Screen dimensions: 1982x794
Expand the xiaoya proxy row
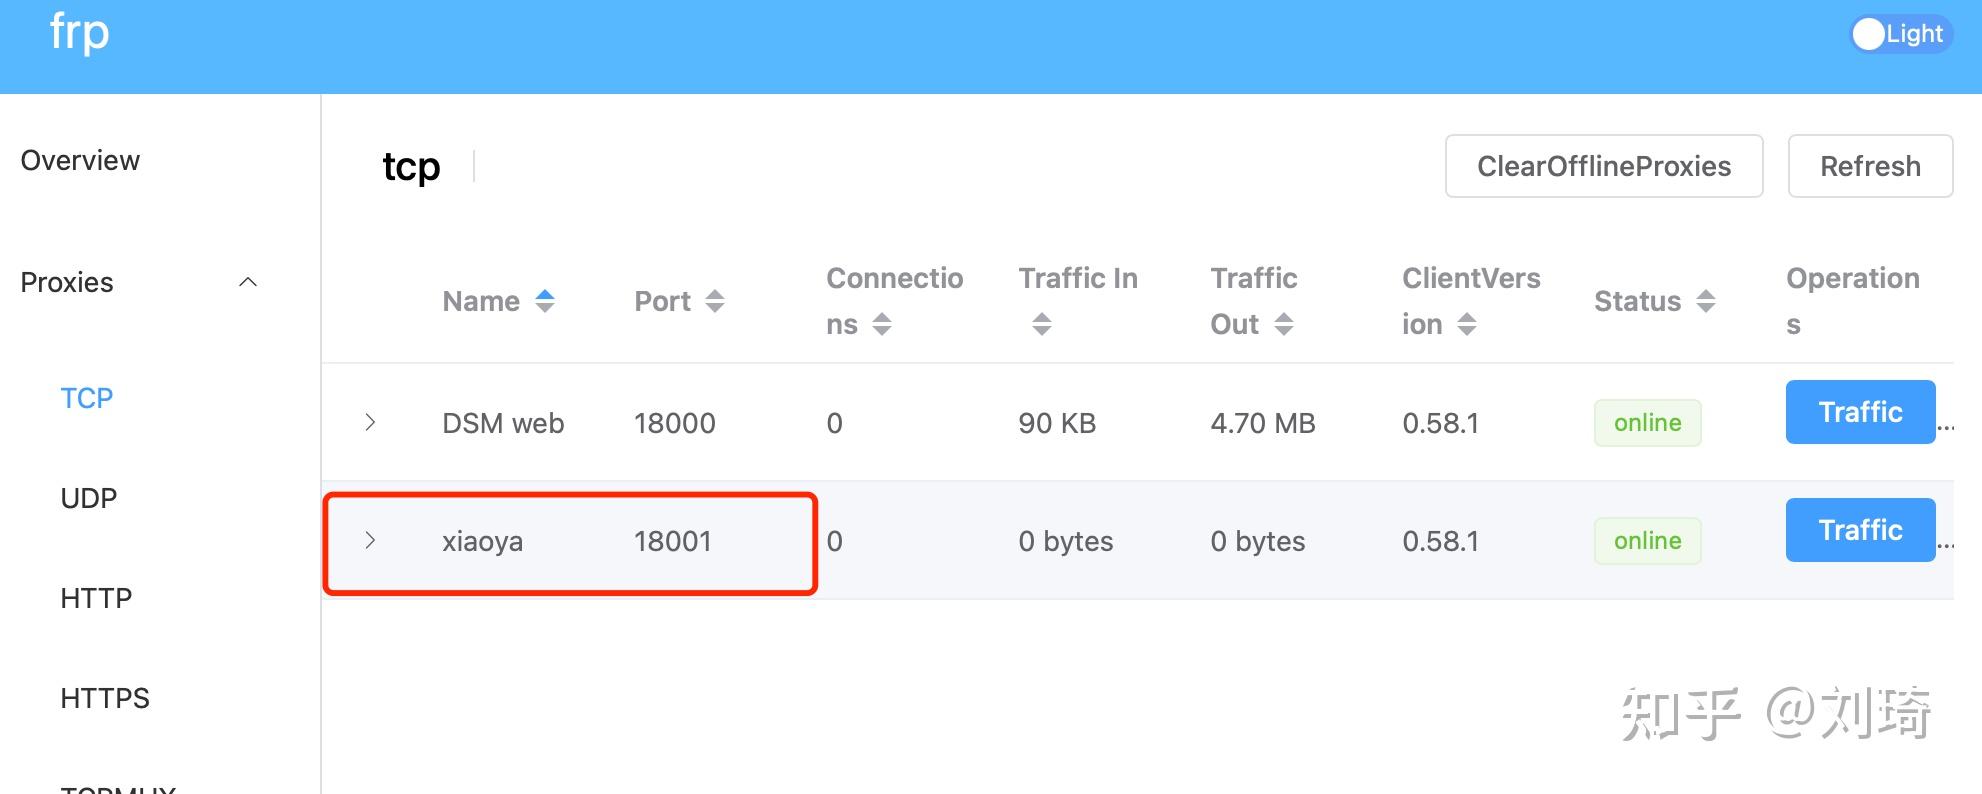pyautogui.click(x=370, y=540)
